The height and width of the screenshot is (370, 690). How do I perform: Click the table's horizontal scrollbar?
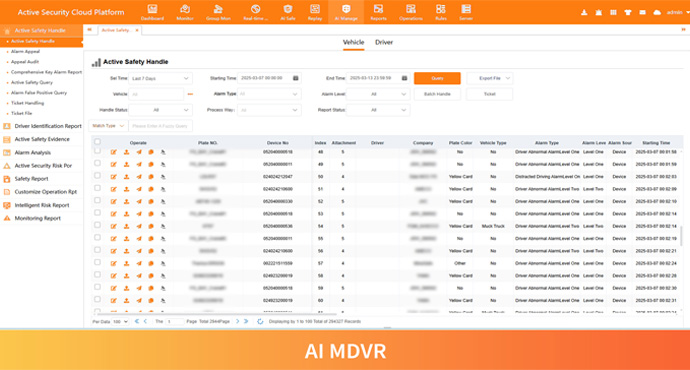click(217, 314)
